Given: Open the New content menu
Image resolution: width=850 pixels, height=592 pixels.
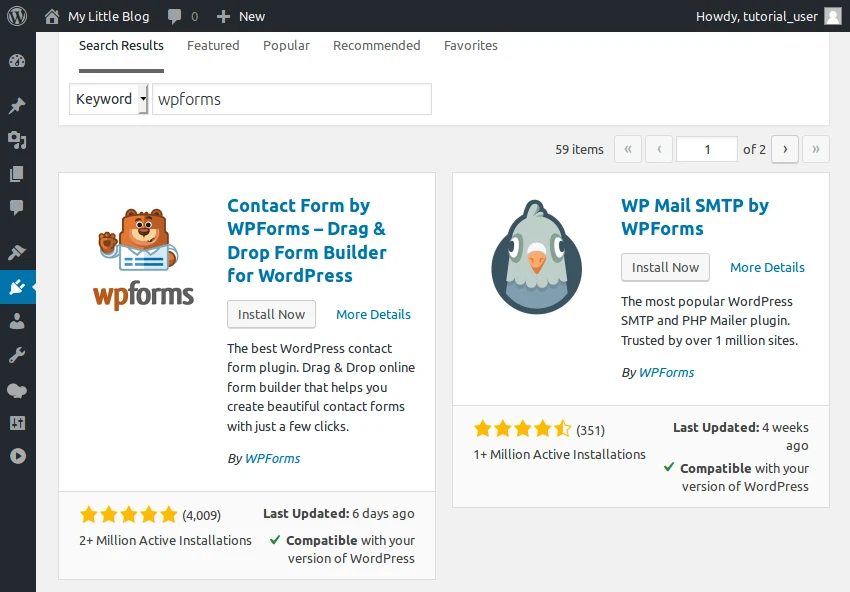Looking at the screenshot, I should 252,17.
